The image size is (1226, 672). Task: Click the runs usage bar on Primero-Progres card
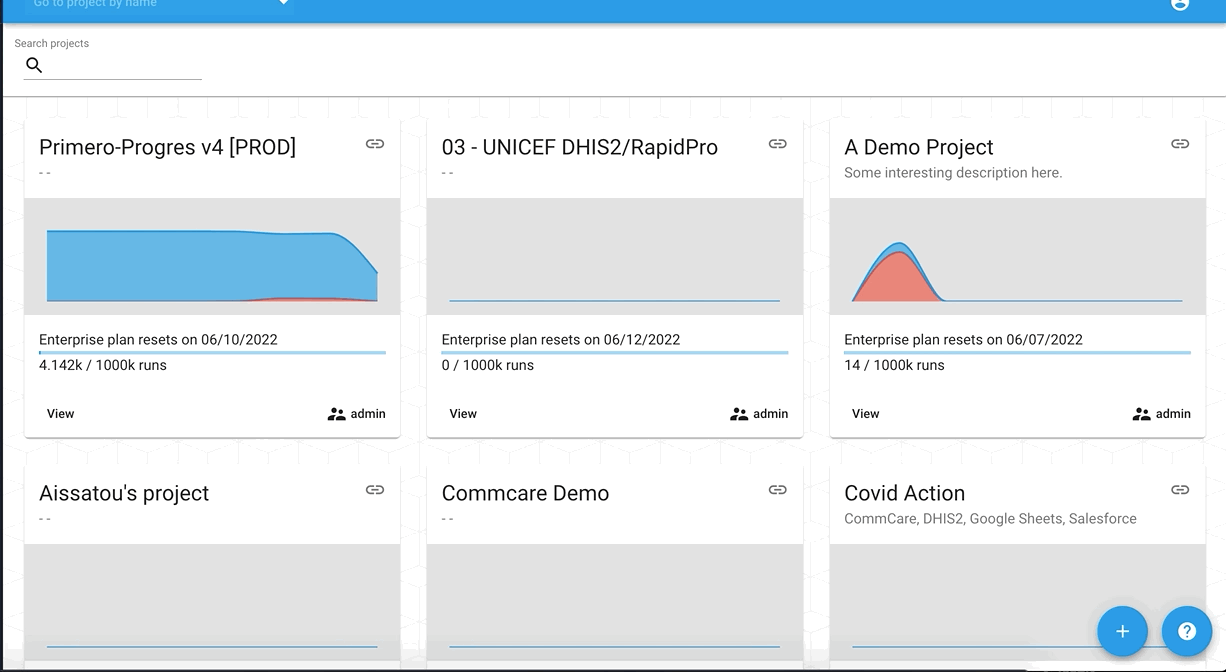[x=212, y=352]
